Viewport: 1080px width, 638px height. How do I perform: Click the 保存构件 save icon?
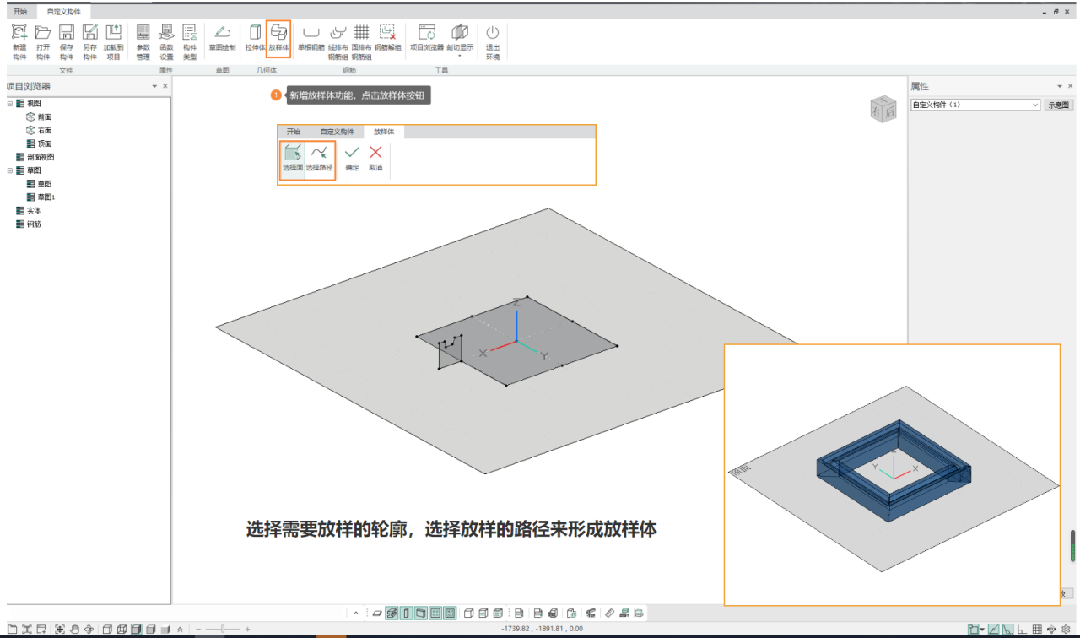tap(67, 39)
